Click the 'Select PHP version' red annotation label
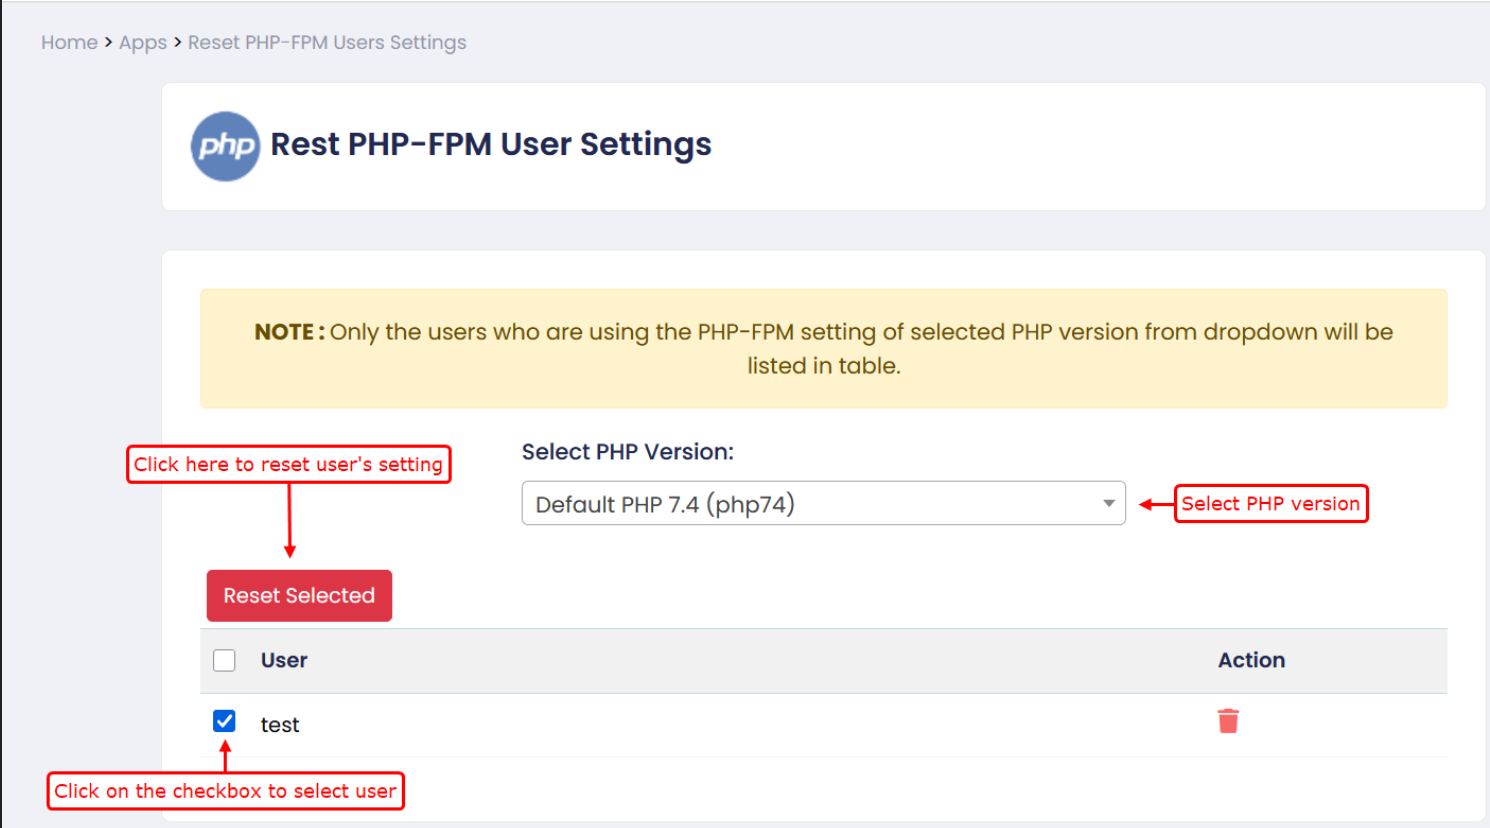The width and height of the screenshot is (1490, 828). click(x=1270, y=504)
